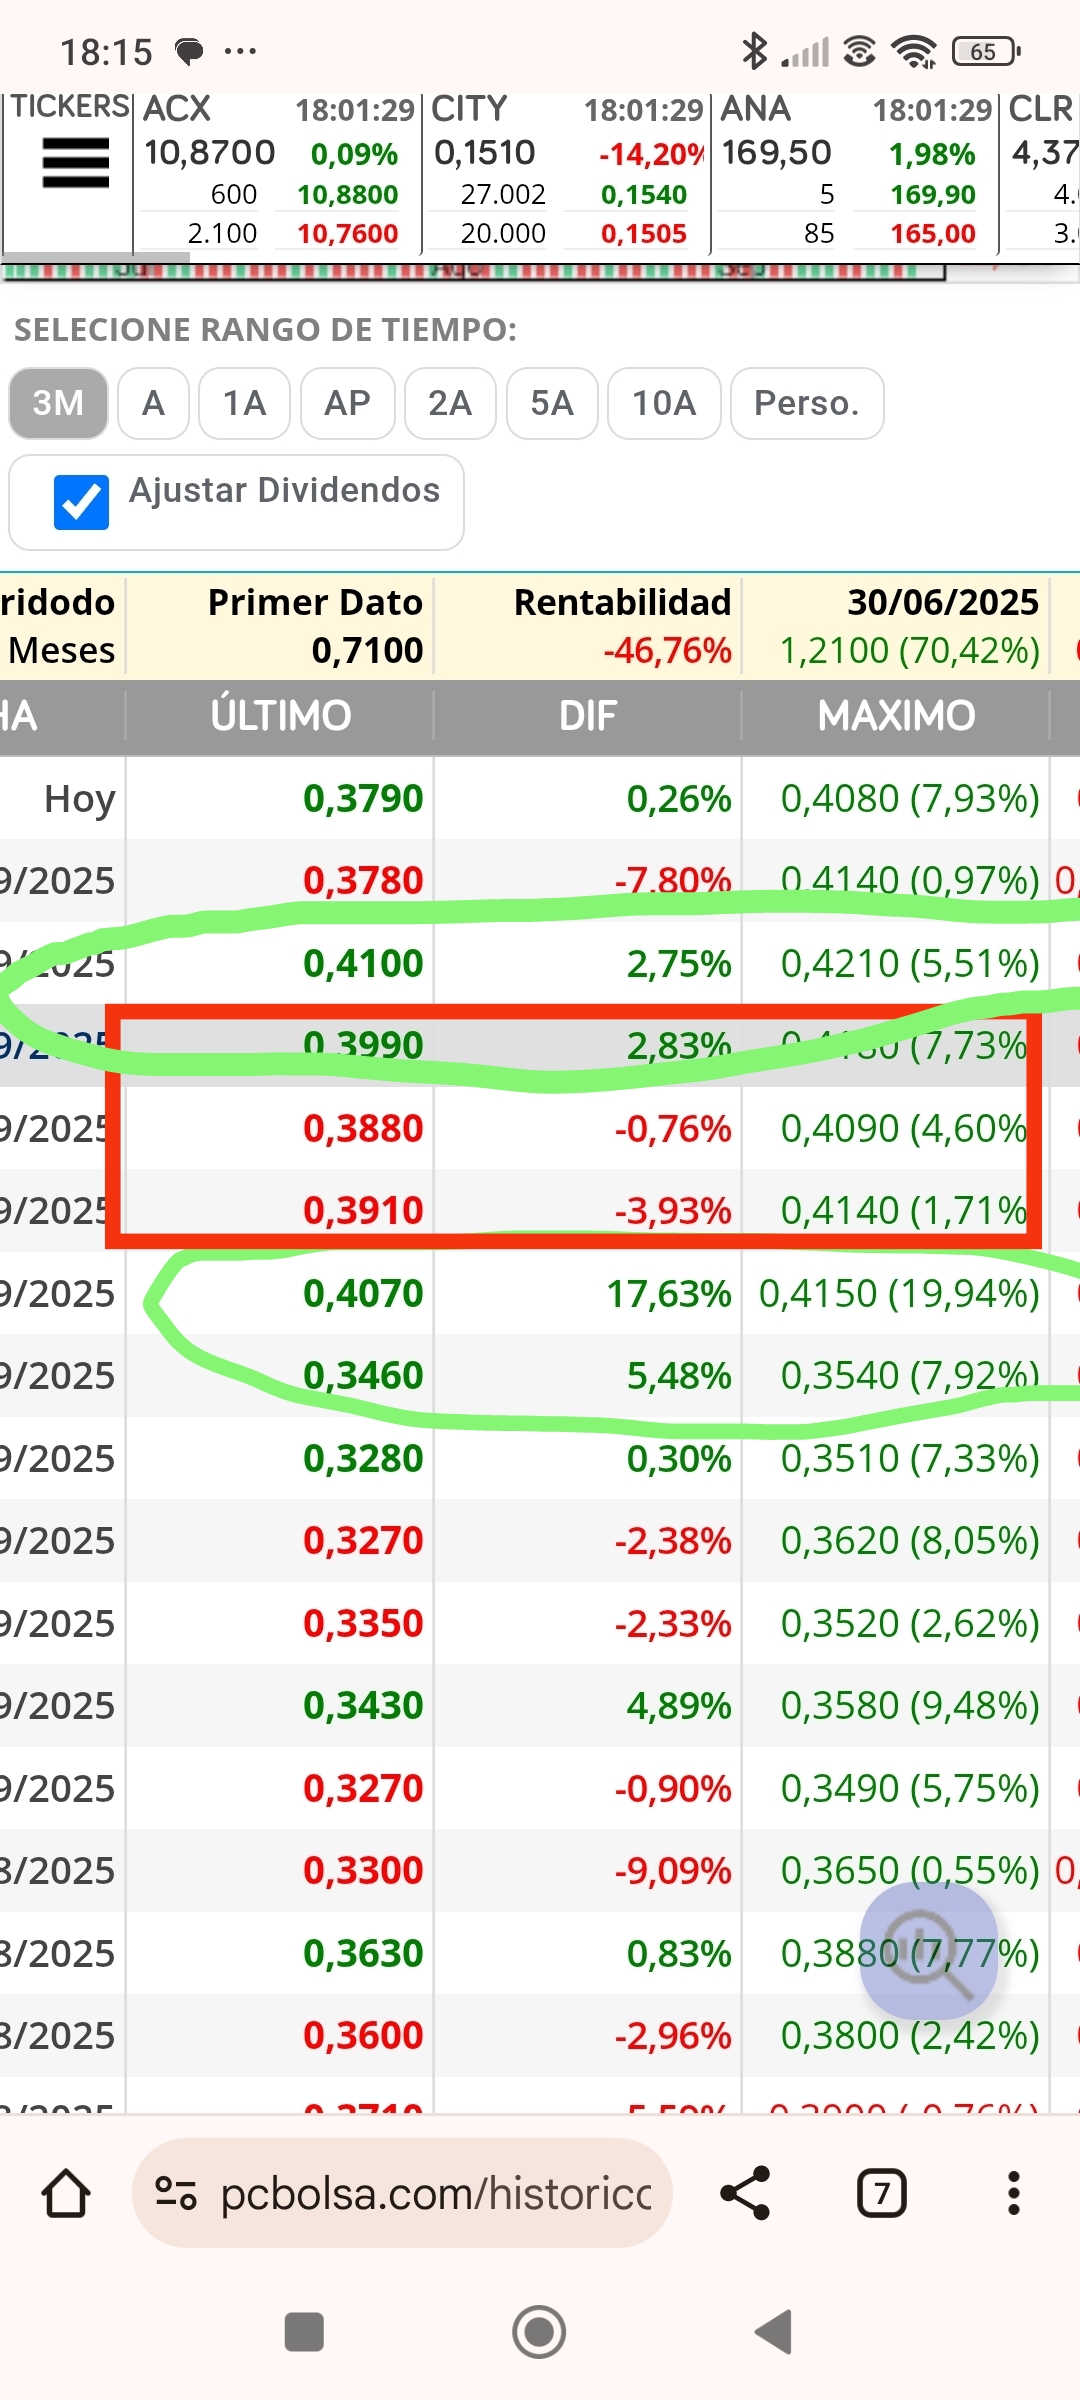Select the 5A time range
Viewport: 1080px width, 2400px height.
point(552,403)
